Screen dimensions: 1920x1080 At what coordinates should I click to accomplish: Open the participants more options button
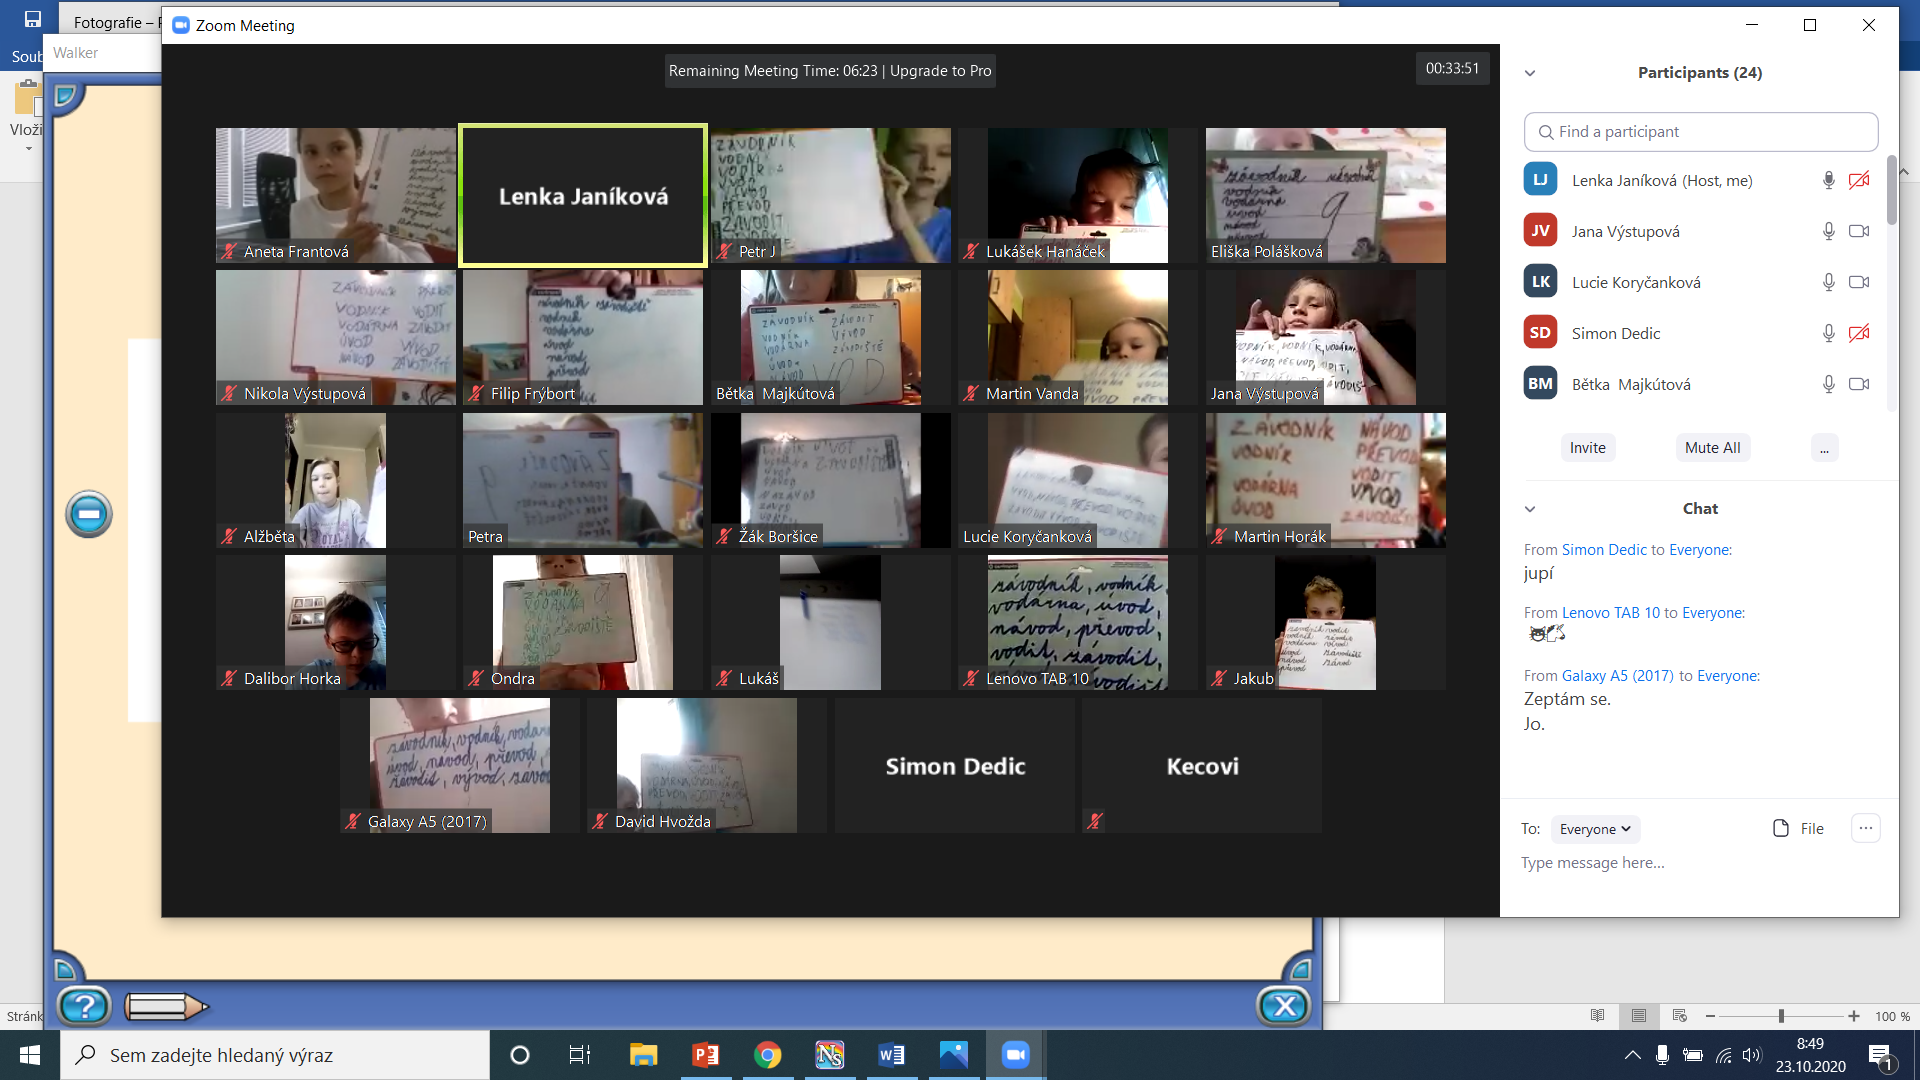click(x=1824, y=448)
